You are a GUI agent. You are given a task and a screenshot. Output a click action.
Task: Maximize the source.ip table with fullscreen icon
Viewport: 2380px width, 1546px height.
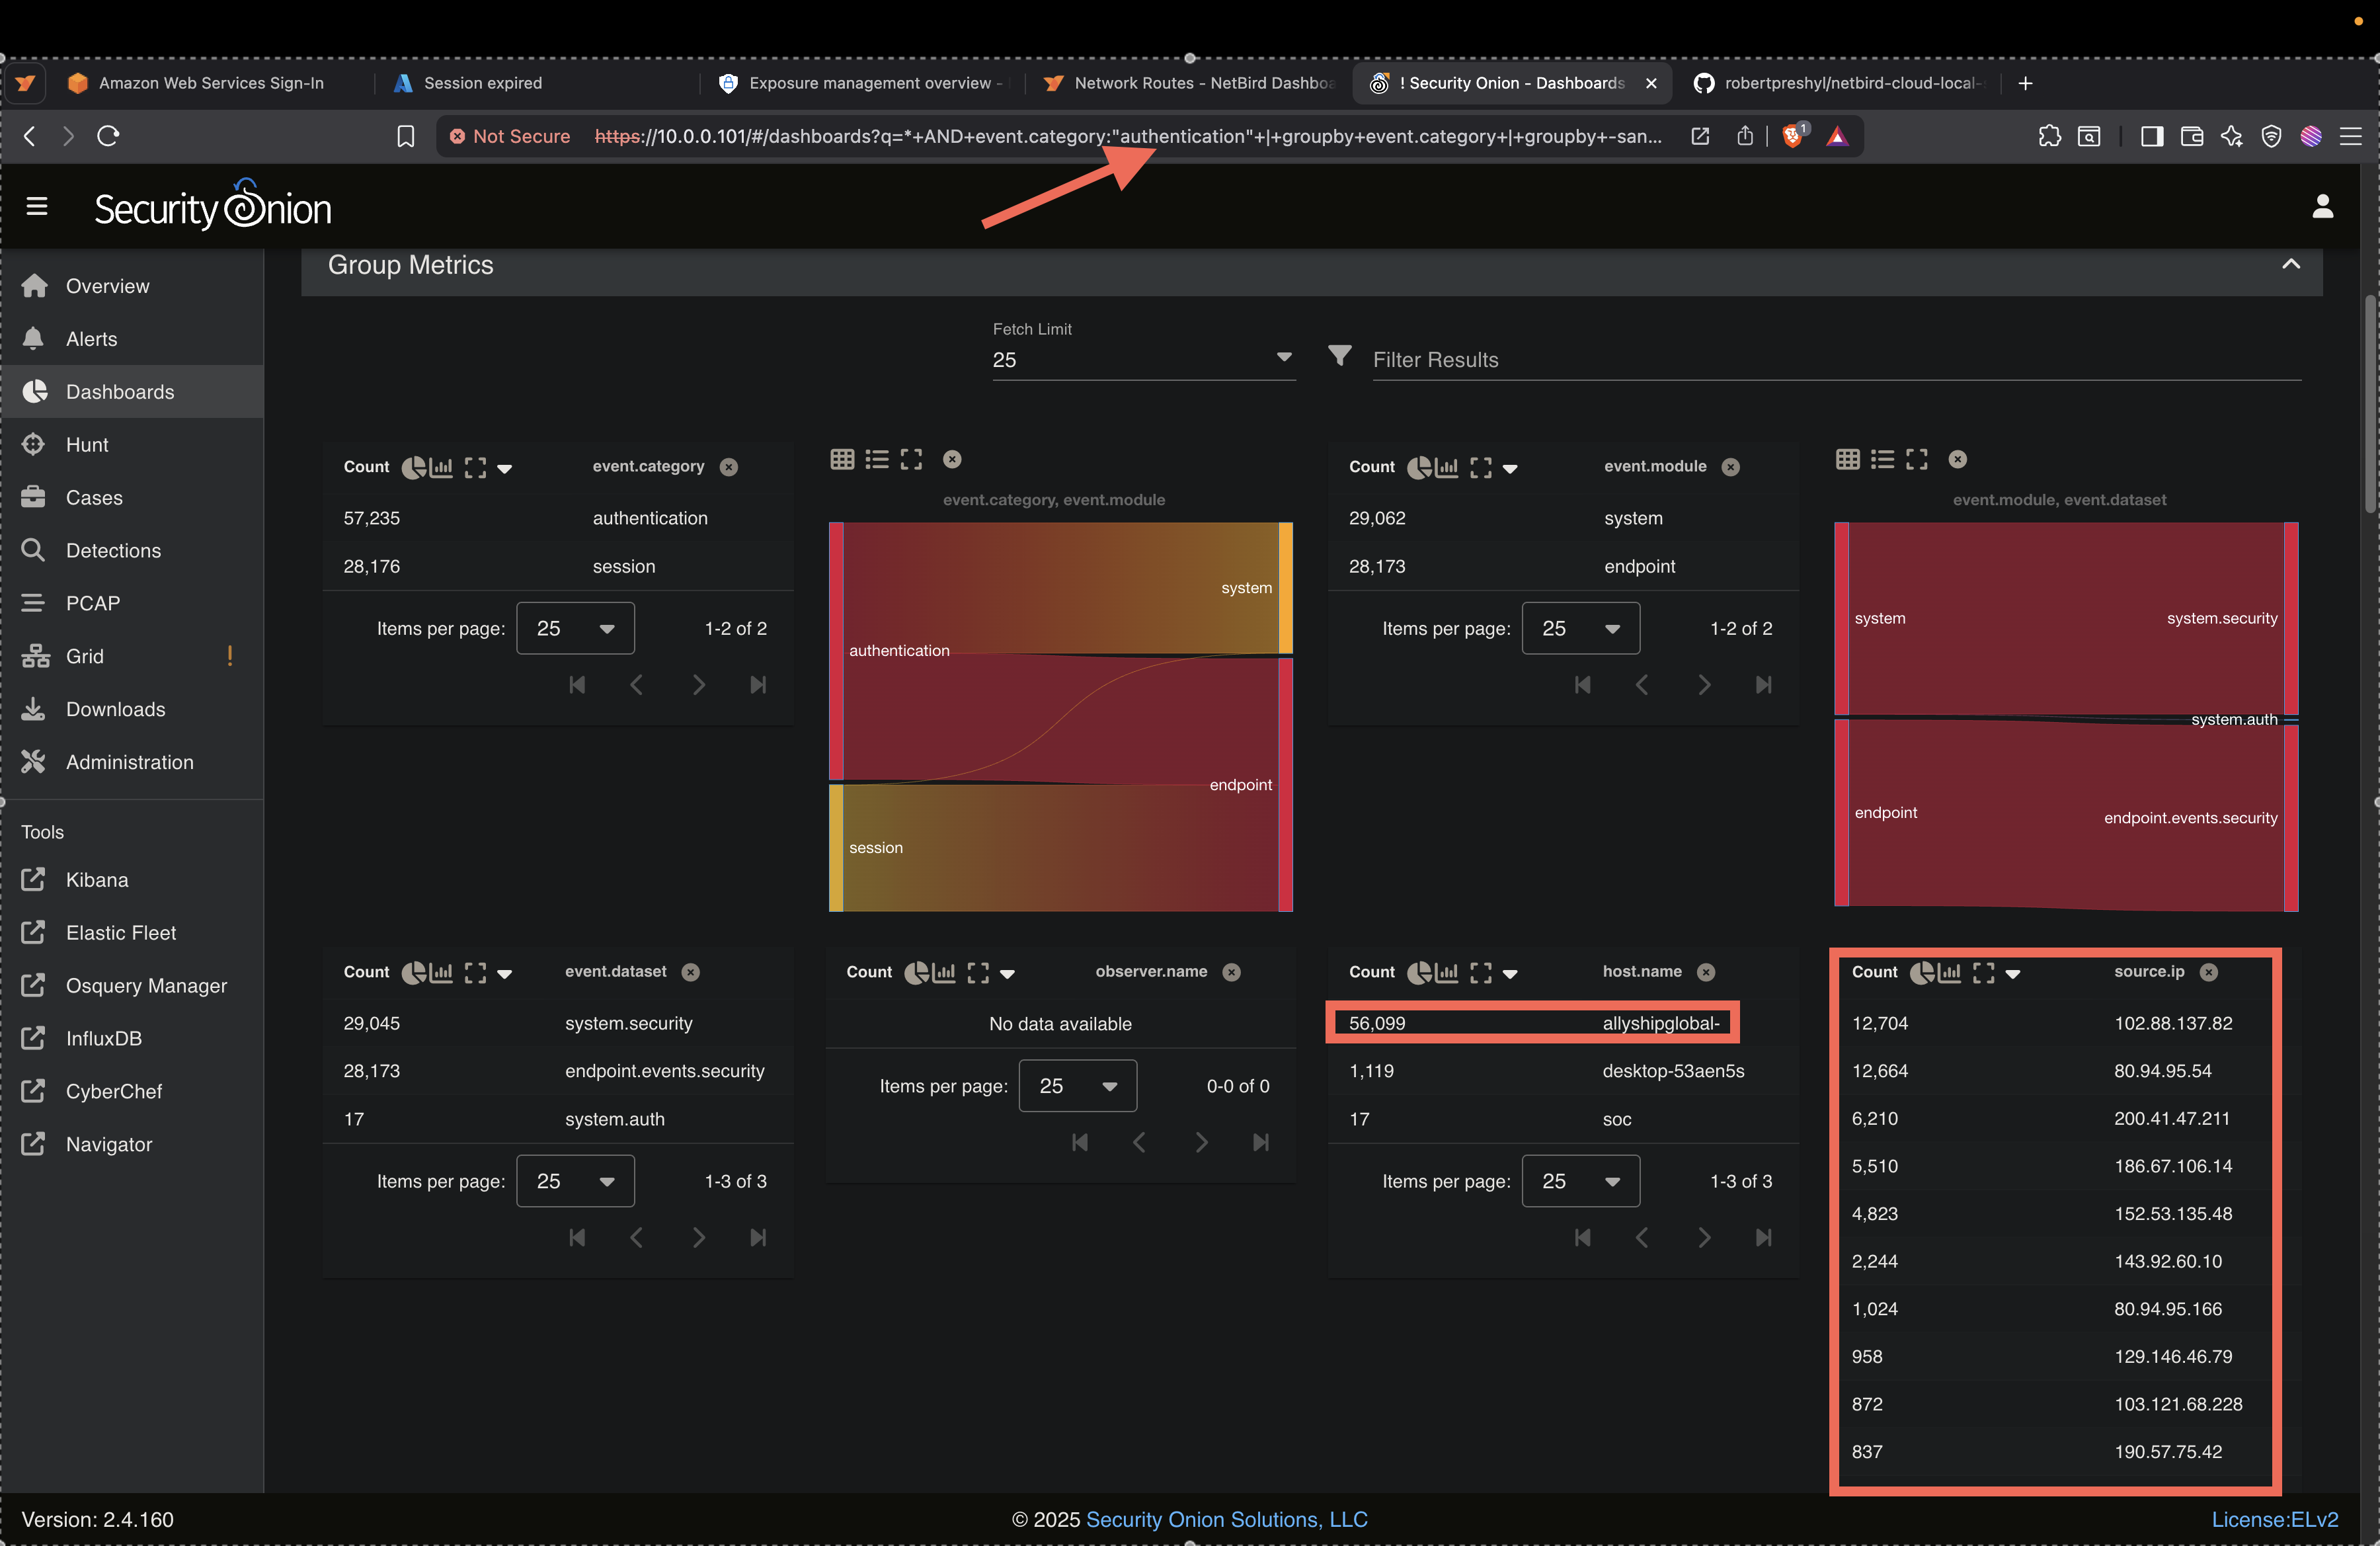tap(1984, 972)
